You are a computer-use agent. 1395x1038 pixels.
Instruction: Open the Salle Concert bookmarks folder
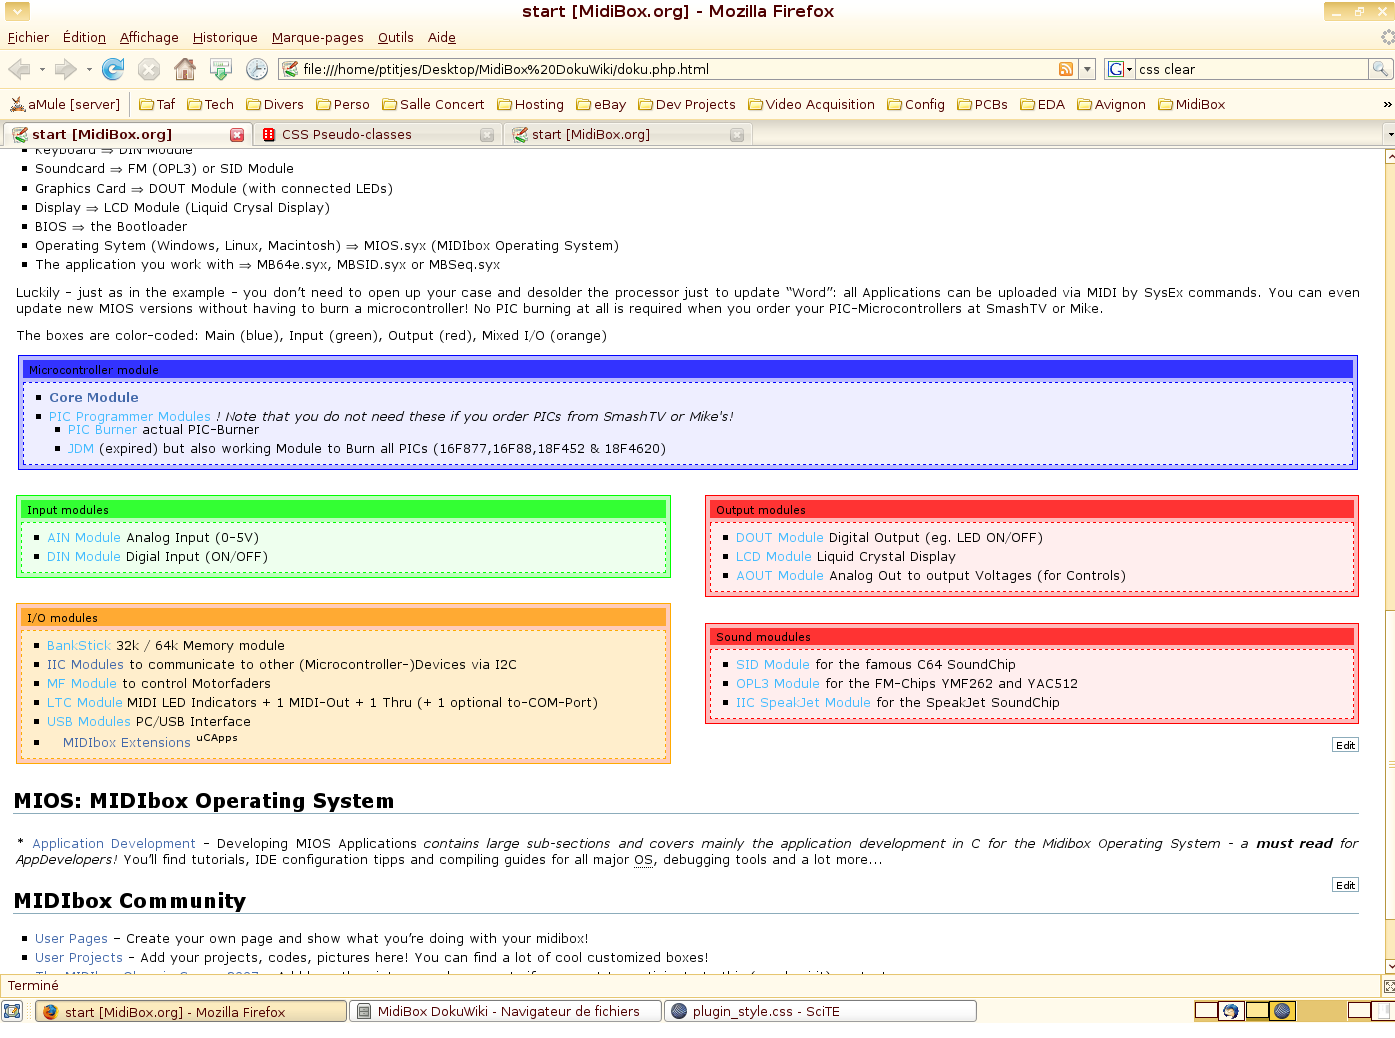click(x=433, y=104)
